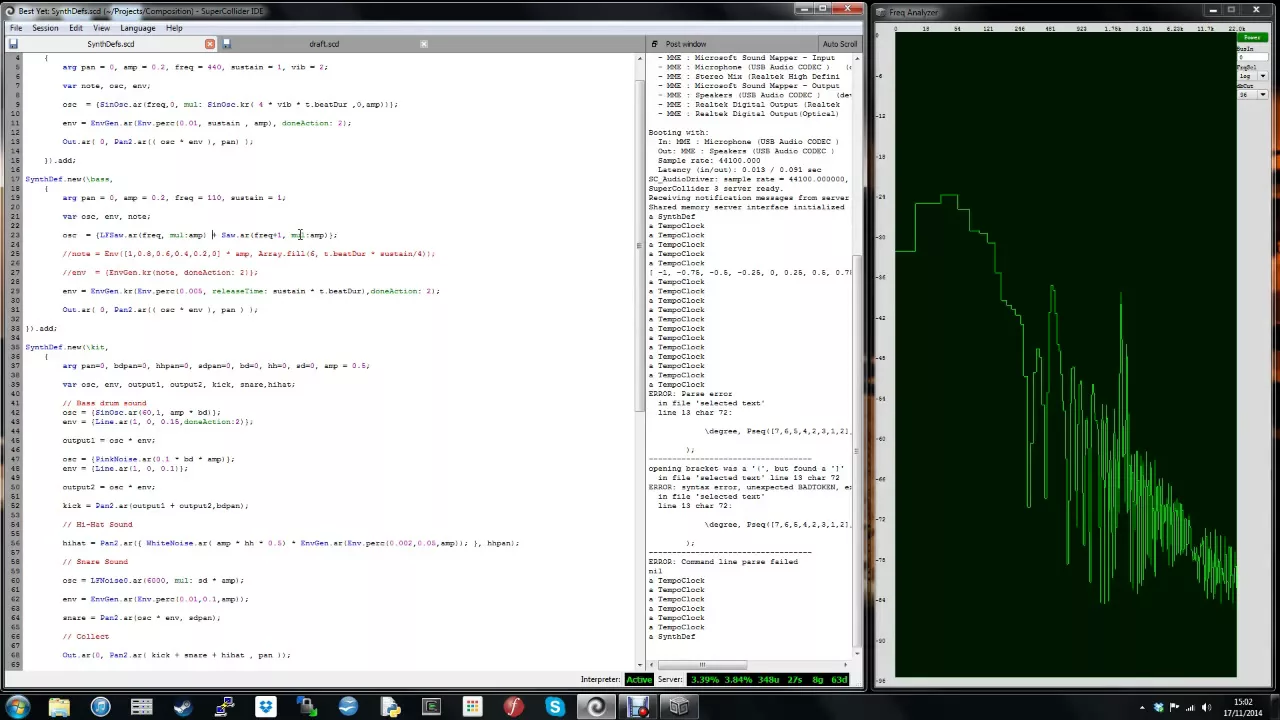Toggle Auto Scroll in Post window
This screenshot has width=1280, height=720.
839,44
